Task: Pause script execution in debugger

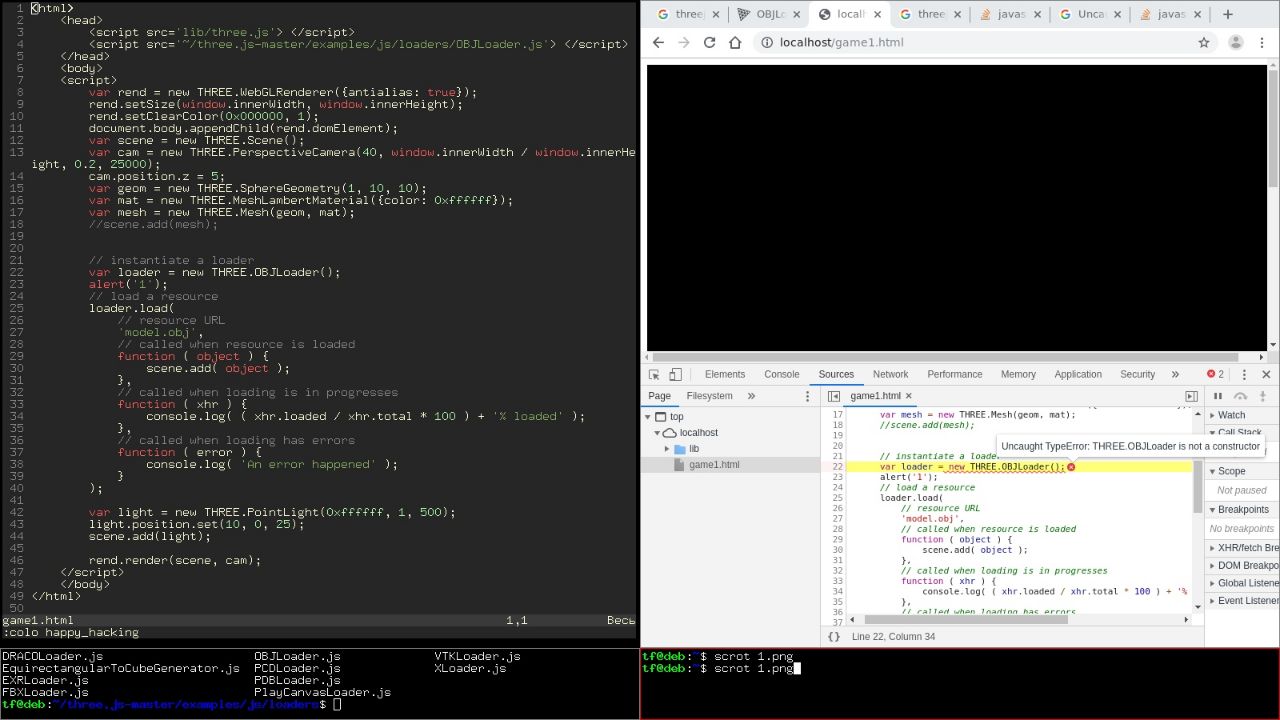Action: pyautogui.click(x=1218, y=396)
